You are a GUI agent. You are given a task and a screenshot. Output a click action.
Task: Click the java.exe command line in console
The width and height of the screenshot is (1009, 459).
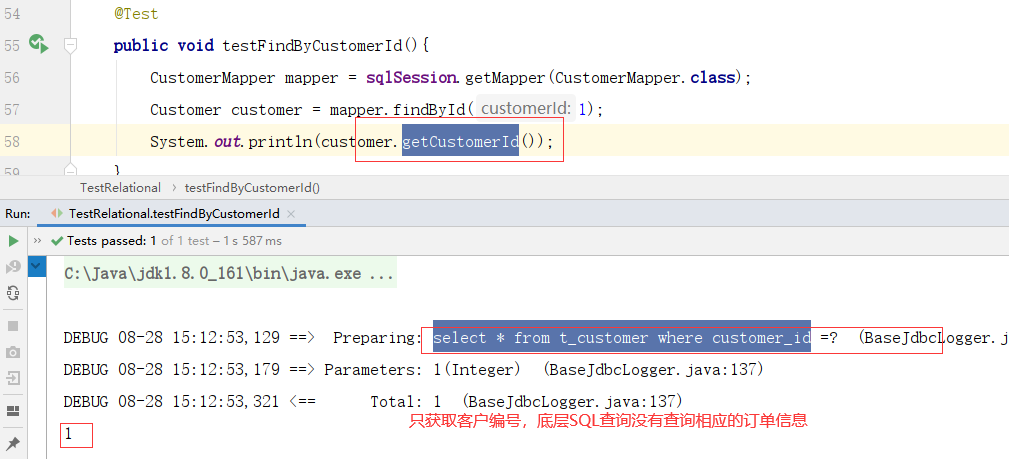[228, 273]
